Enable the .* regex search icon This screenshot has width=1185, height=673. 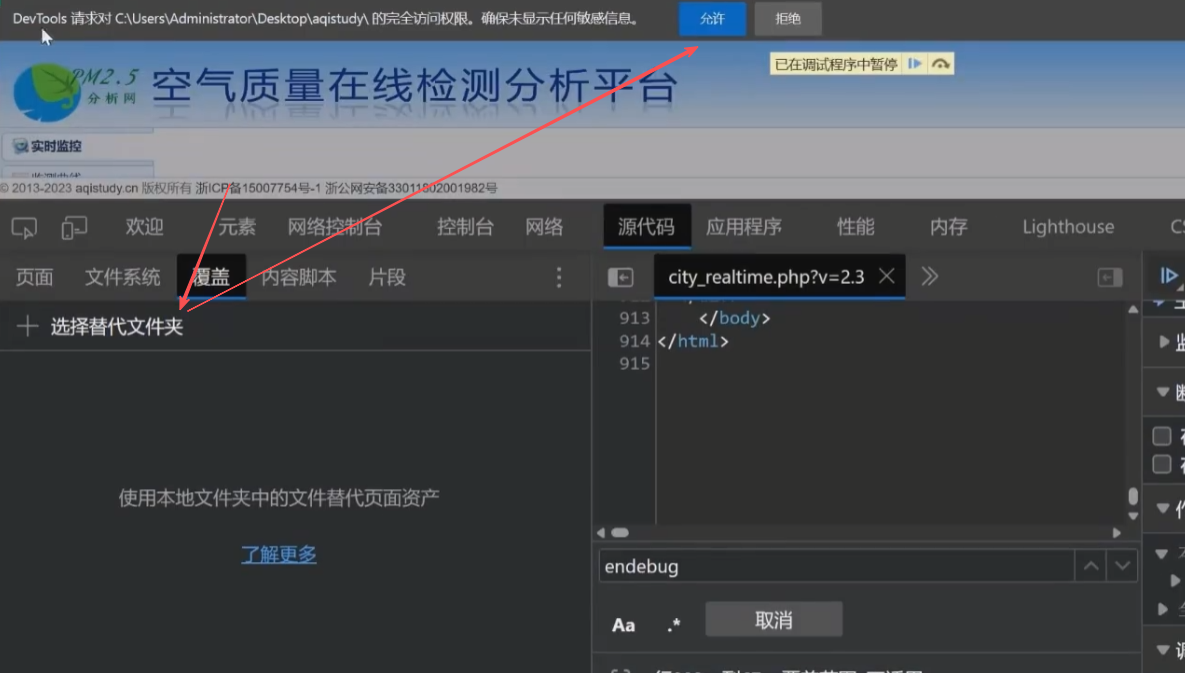[x=674, y=624]
